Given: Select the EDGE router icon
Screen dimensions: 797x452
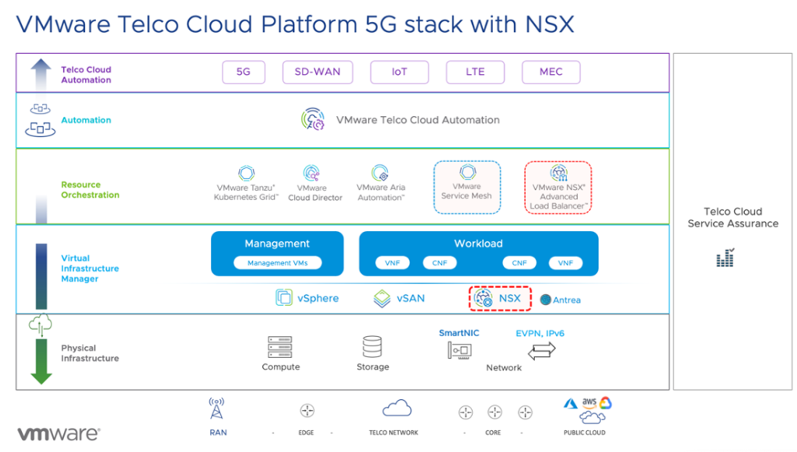Looking at the screenshot, I should pos(307,410).
